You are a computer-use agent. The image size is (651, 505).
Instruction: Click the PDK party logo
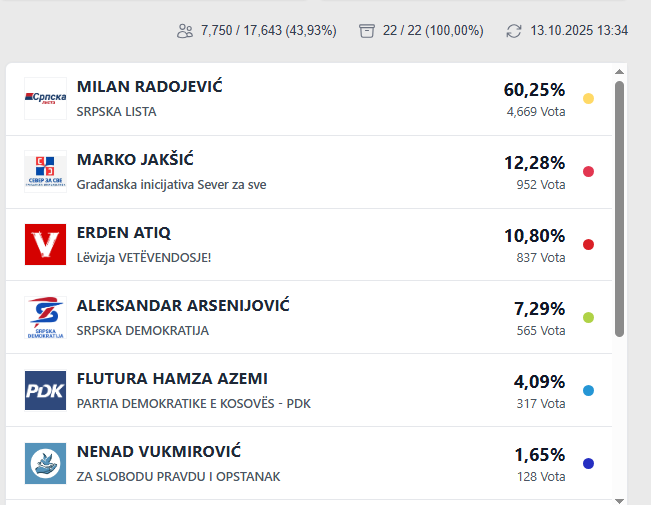point(45,391)
